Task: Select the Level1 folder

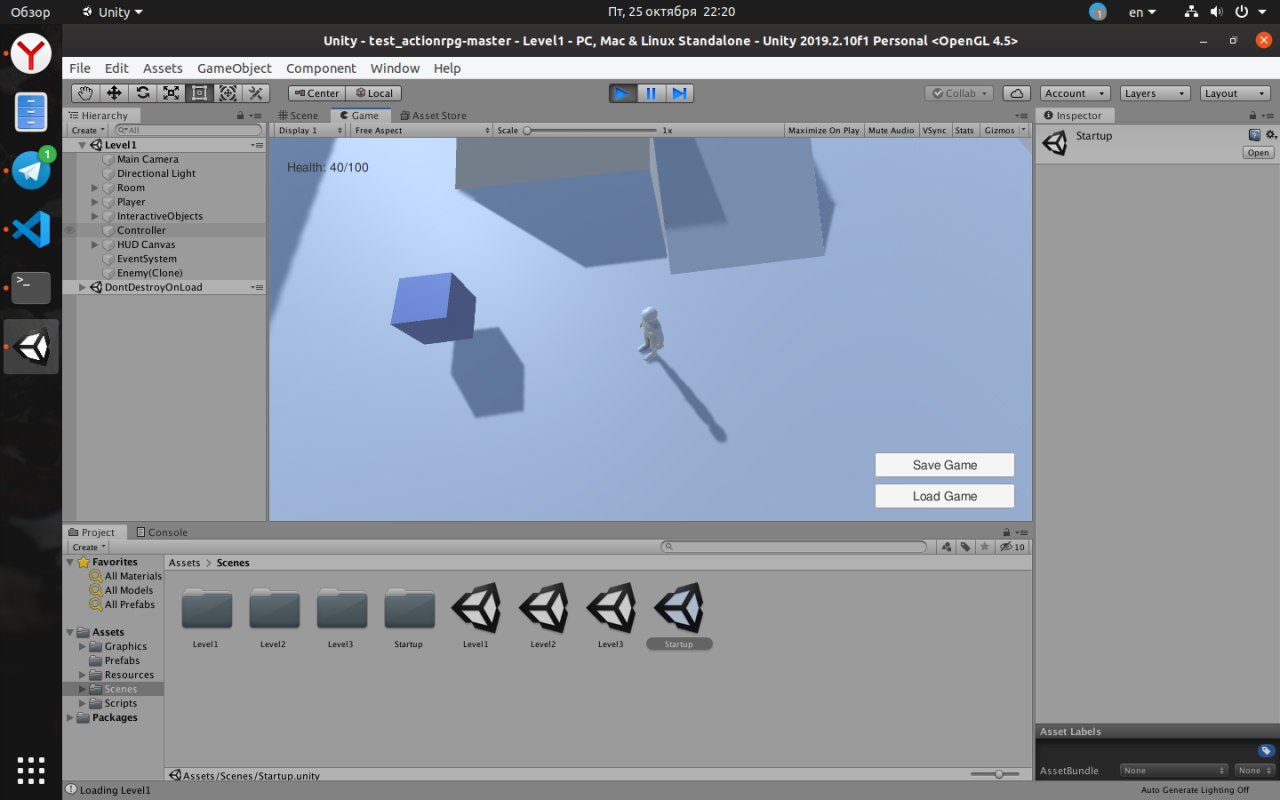Action: pyautogui.click(x=206, y=608)
